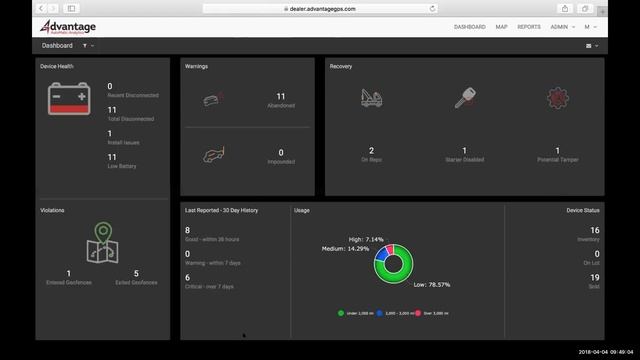Click the Starter Disabled count 1
The width and height of the screenshot is (640, 360).
(x=464, y=151)
